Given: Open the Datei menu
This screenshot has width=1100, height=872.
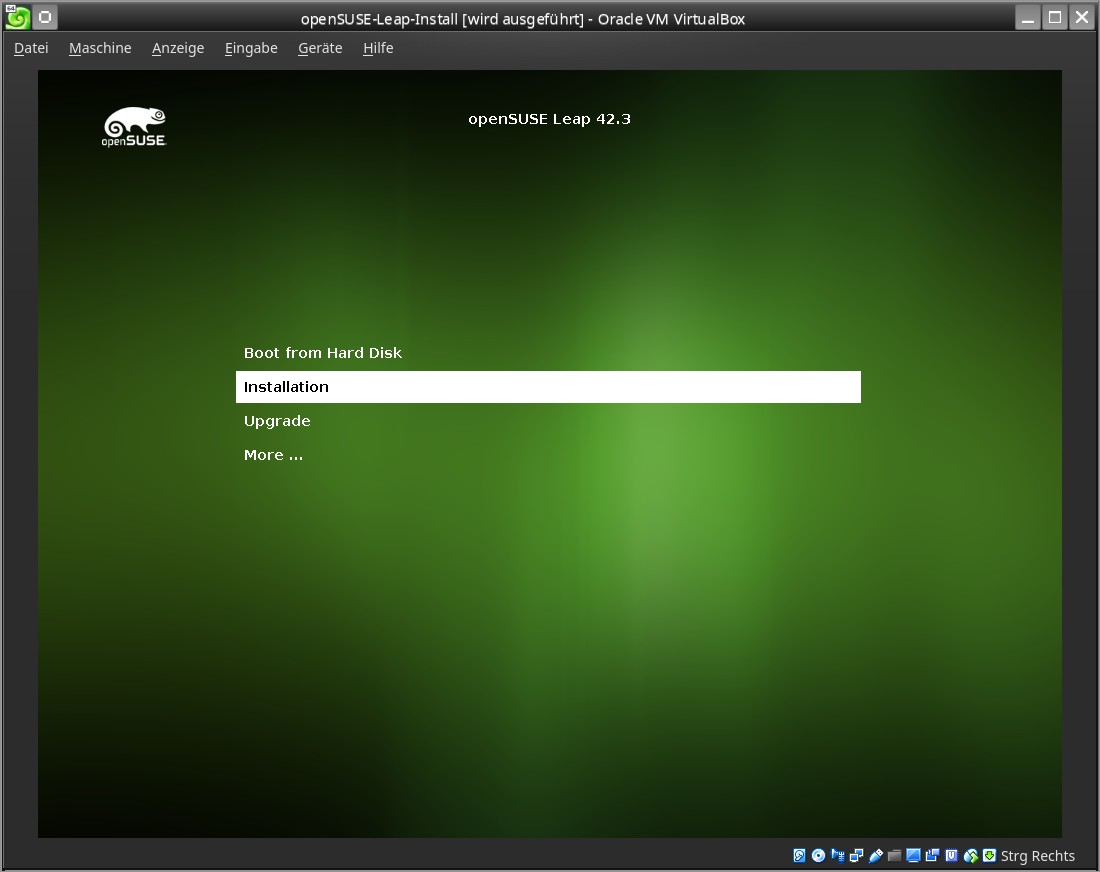Looking at the screenshot, I should pos(31,48).
